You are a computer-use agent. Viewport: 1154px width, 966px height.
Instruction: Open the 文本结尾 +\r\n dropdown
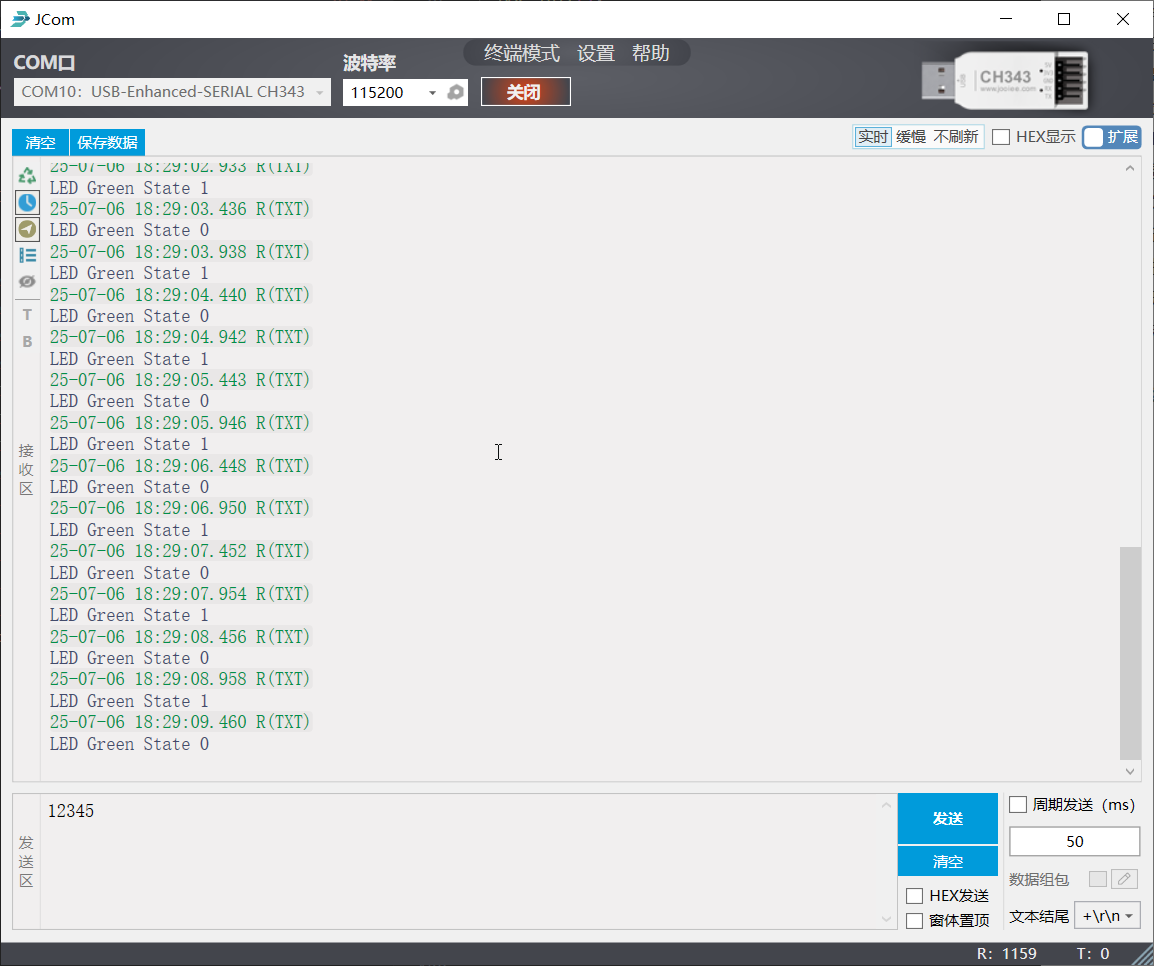click(x=1107, y=915)
